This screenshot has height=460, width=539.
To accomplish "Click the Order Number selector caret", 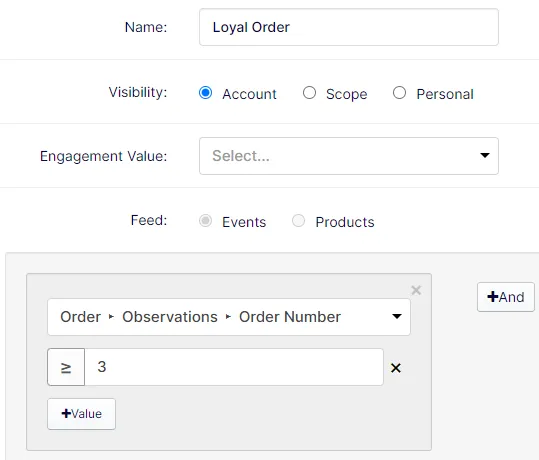I will click(x=397, y=316).
